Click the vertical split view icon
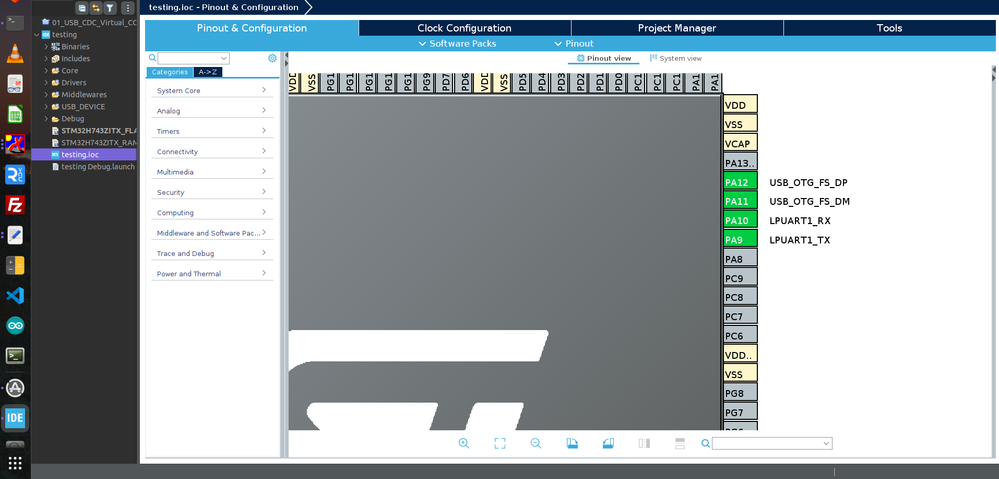The width and height of the screenshot is (999, 479). [x=644, y=443]
